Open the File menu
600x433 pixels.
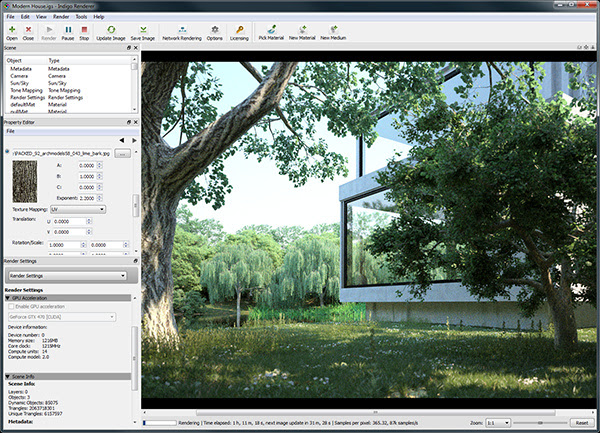10,17
